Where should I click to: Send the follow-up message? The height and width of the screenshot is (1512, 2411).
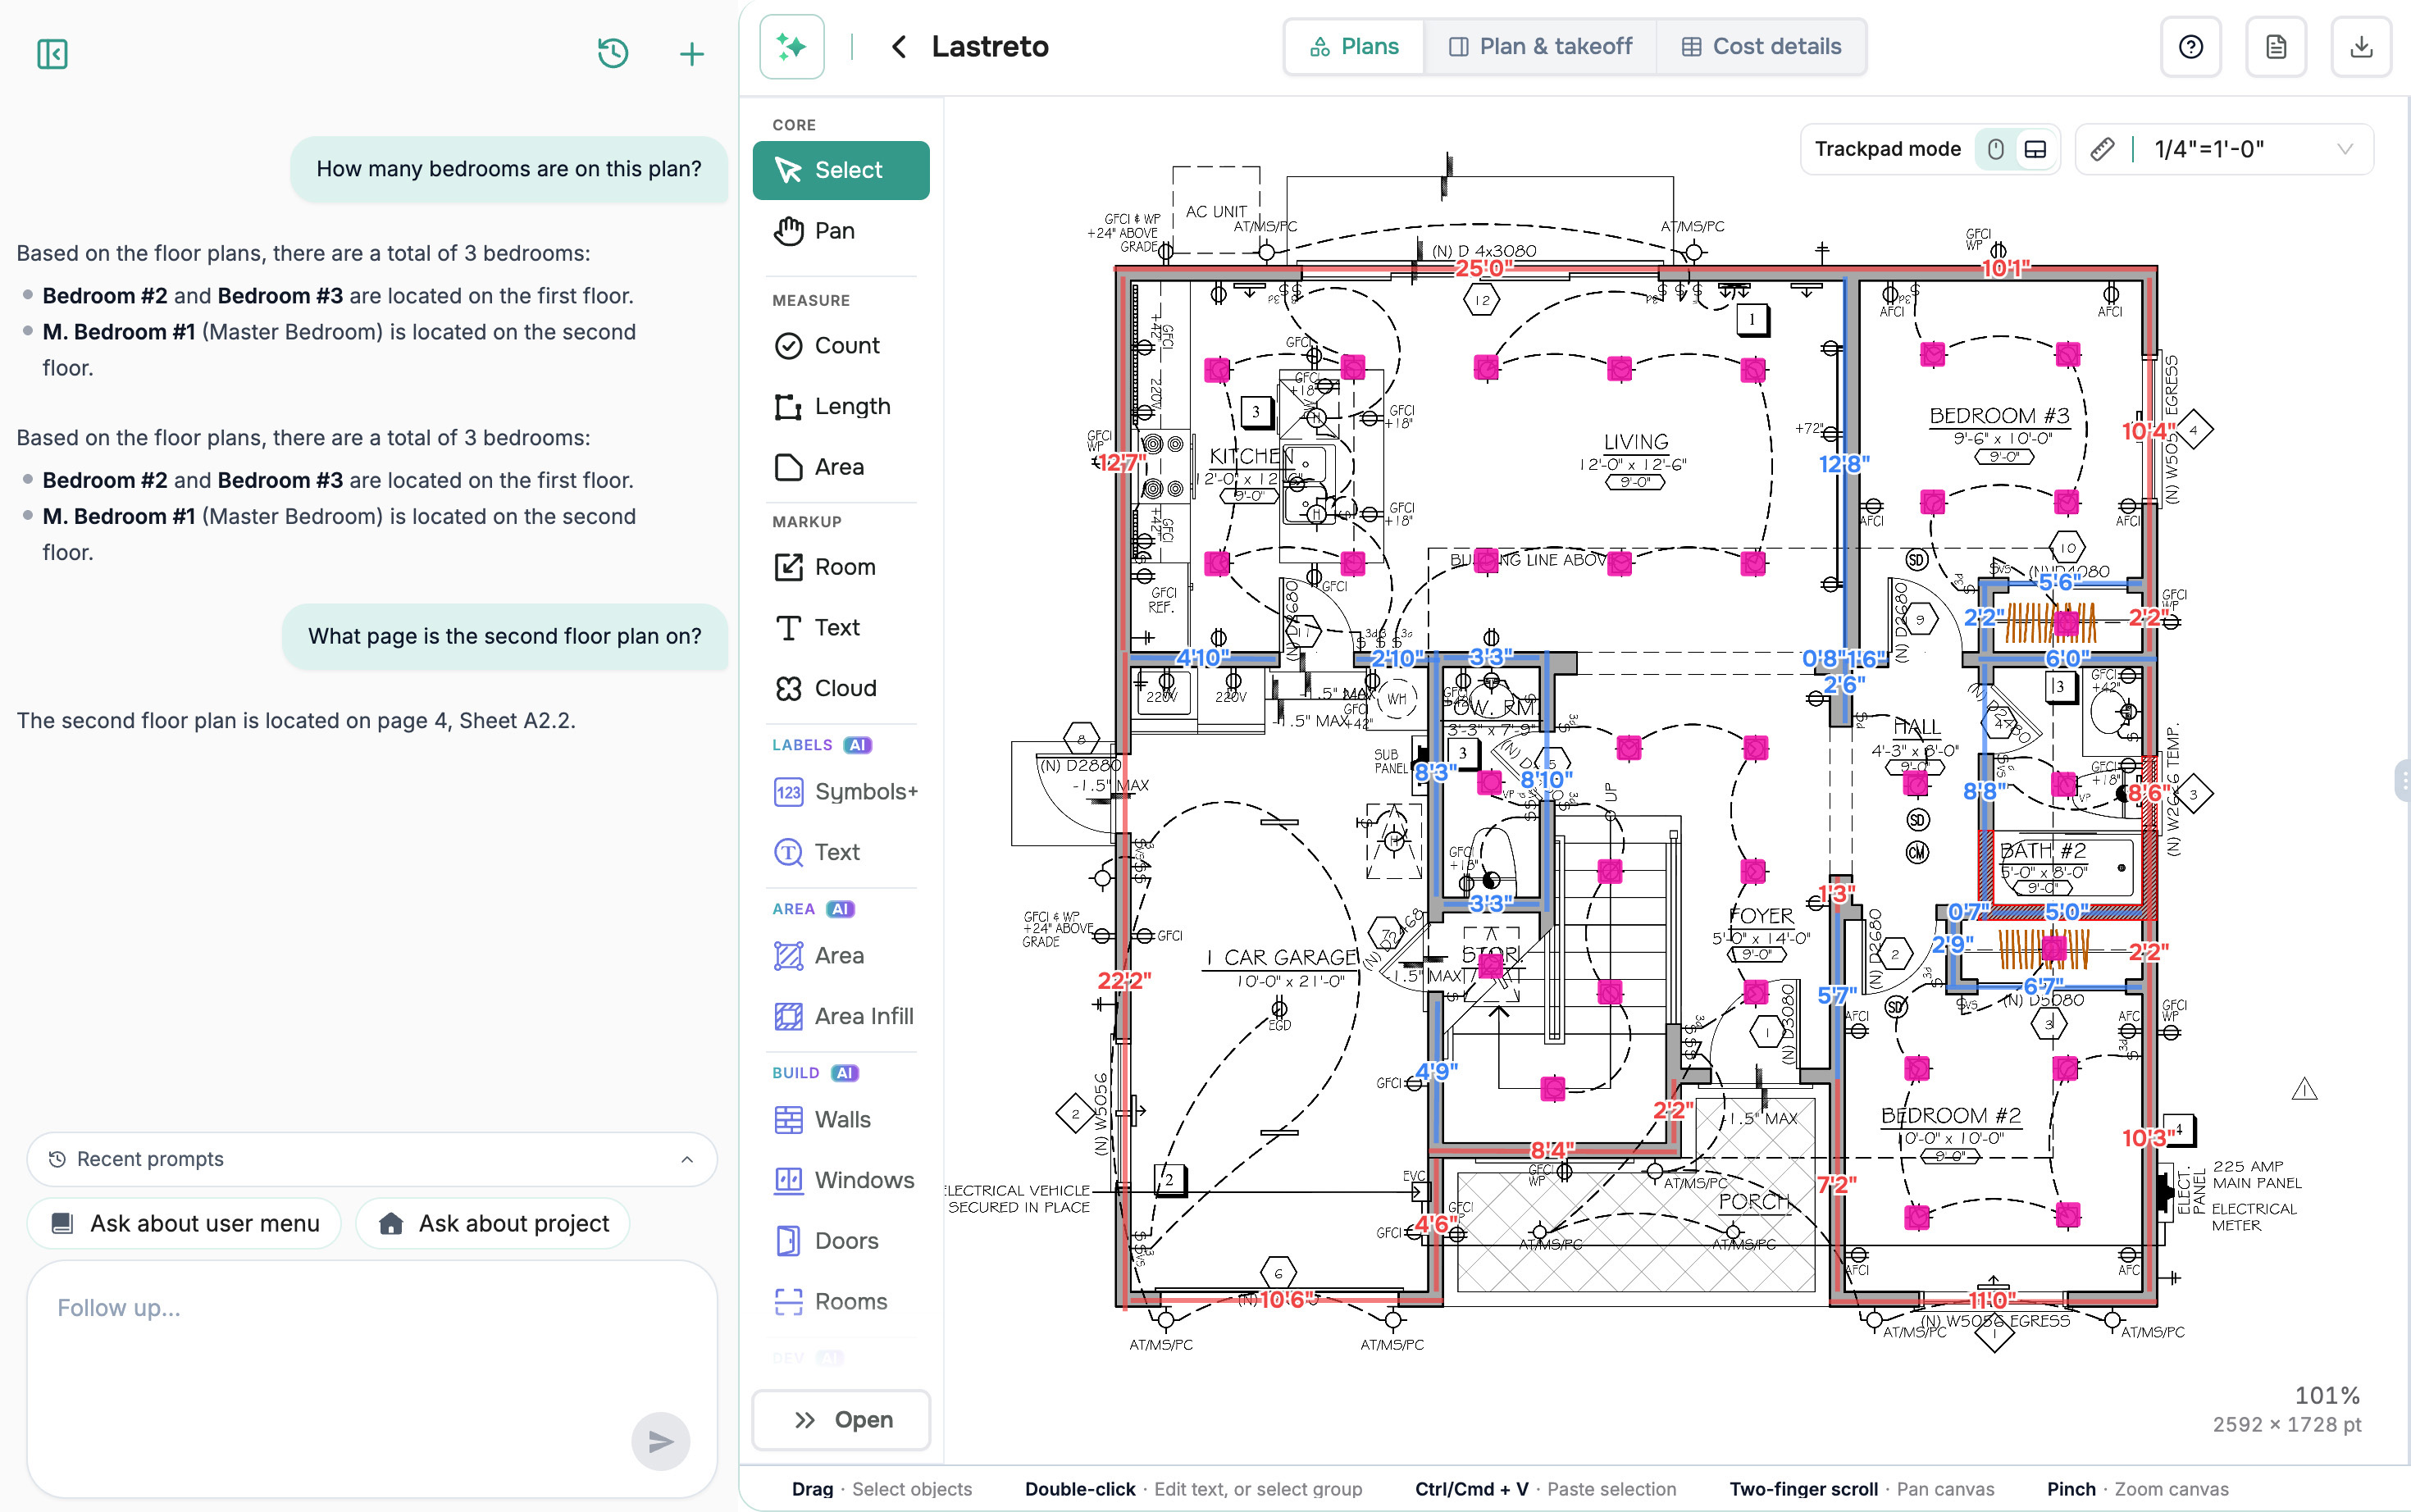[660, 1441]
